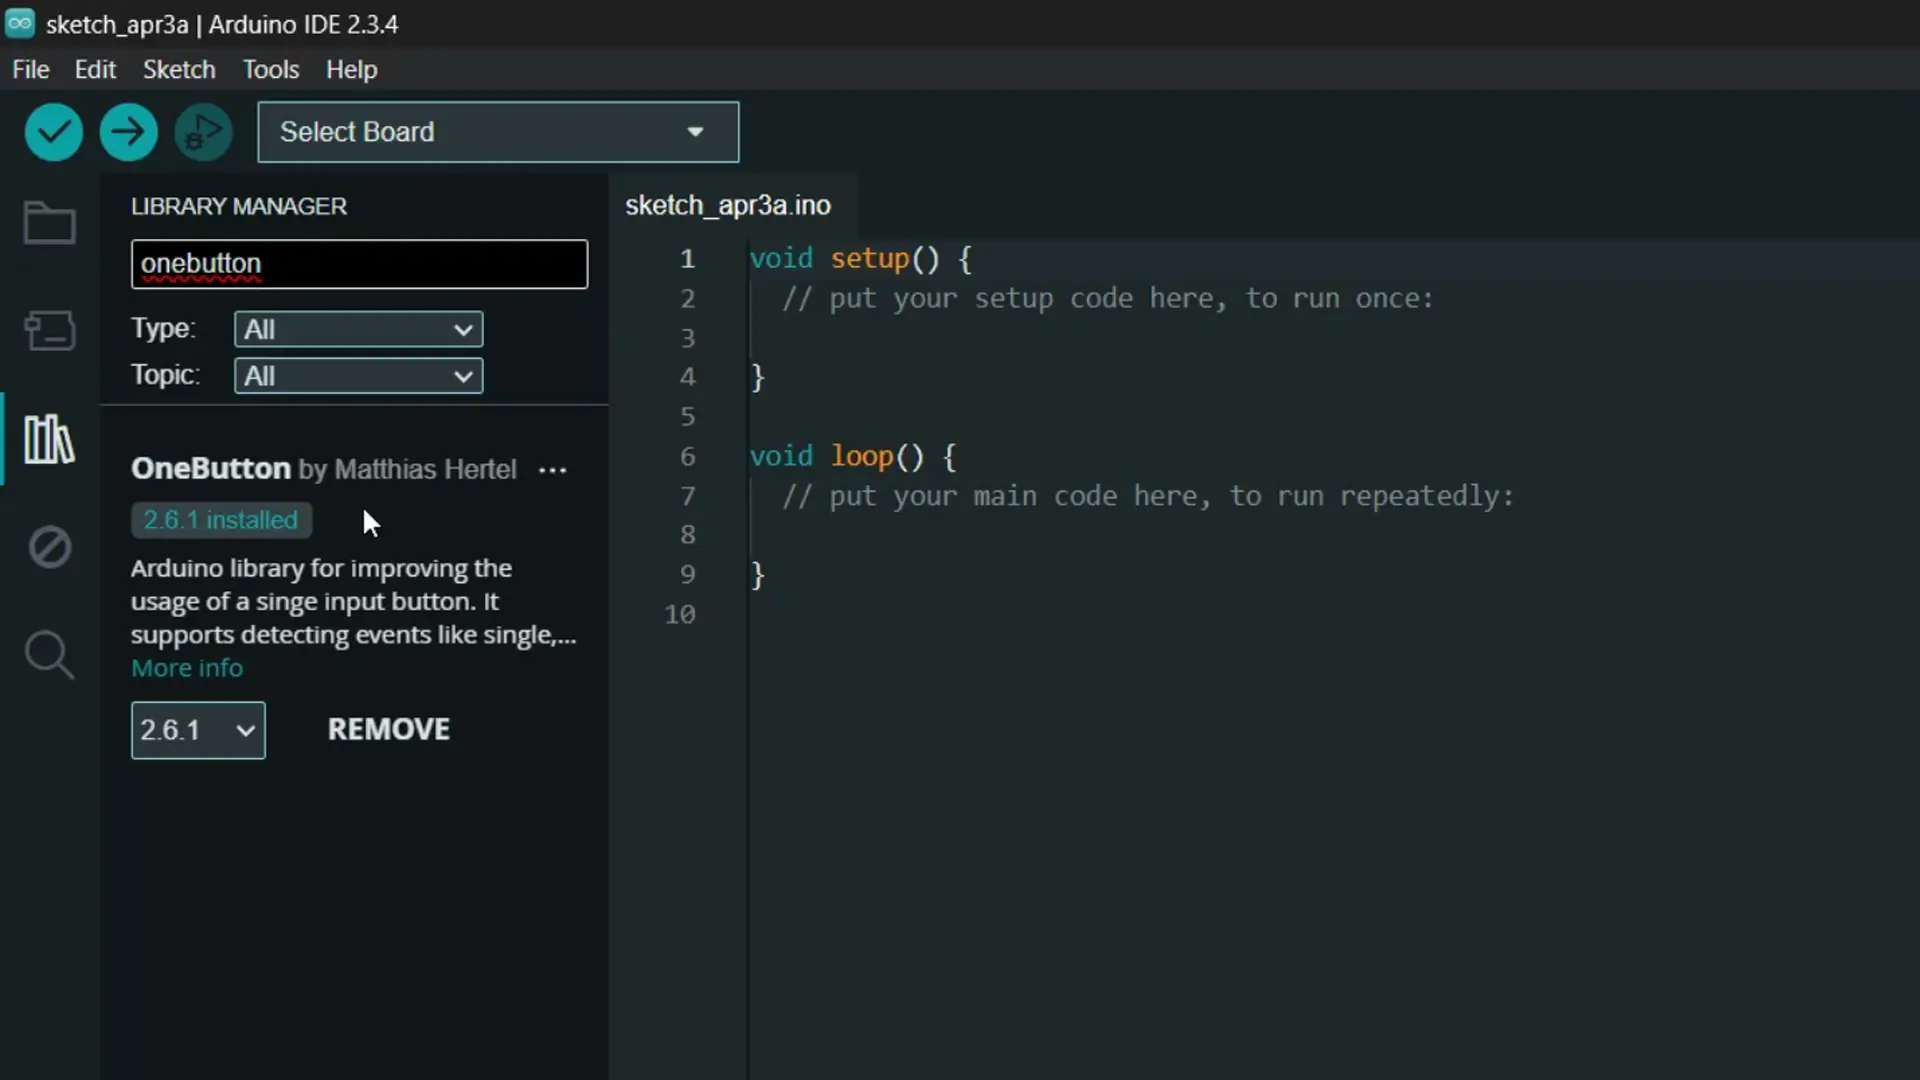Open the Sketch menu
Screen dimensions: 1920x1080
pyautogui.click(x=179, y=70)
